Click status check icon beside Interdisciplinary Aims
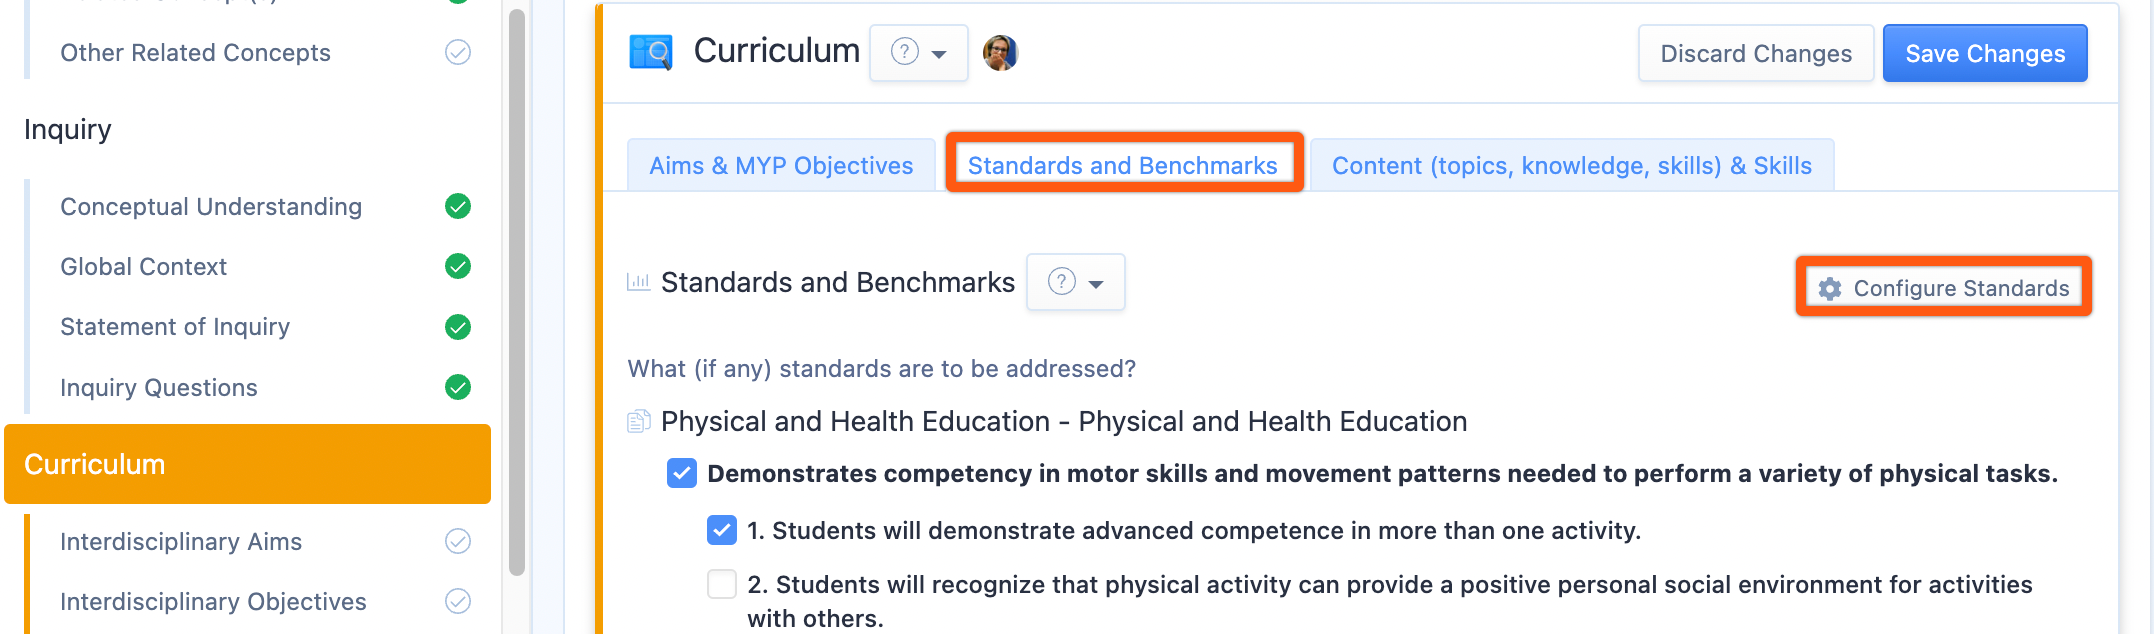 tap(458, 542)
